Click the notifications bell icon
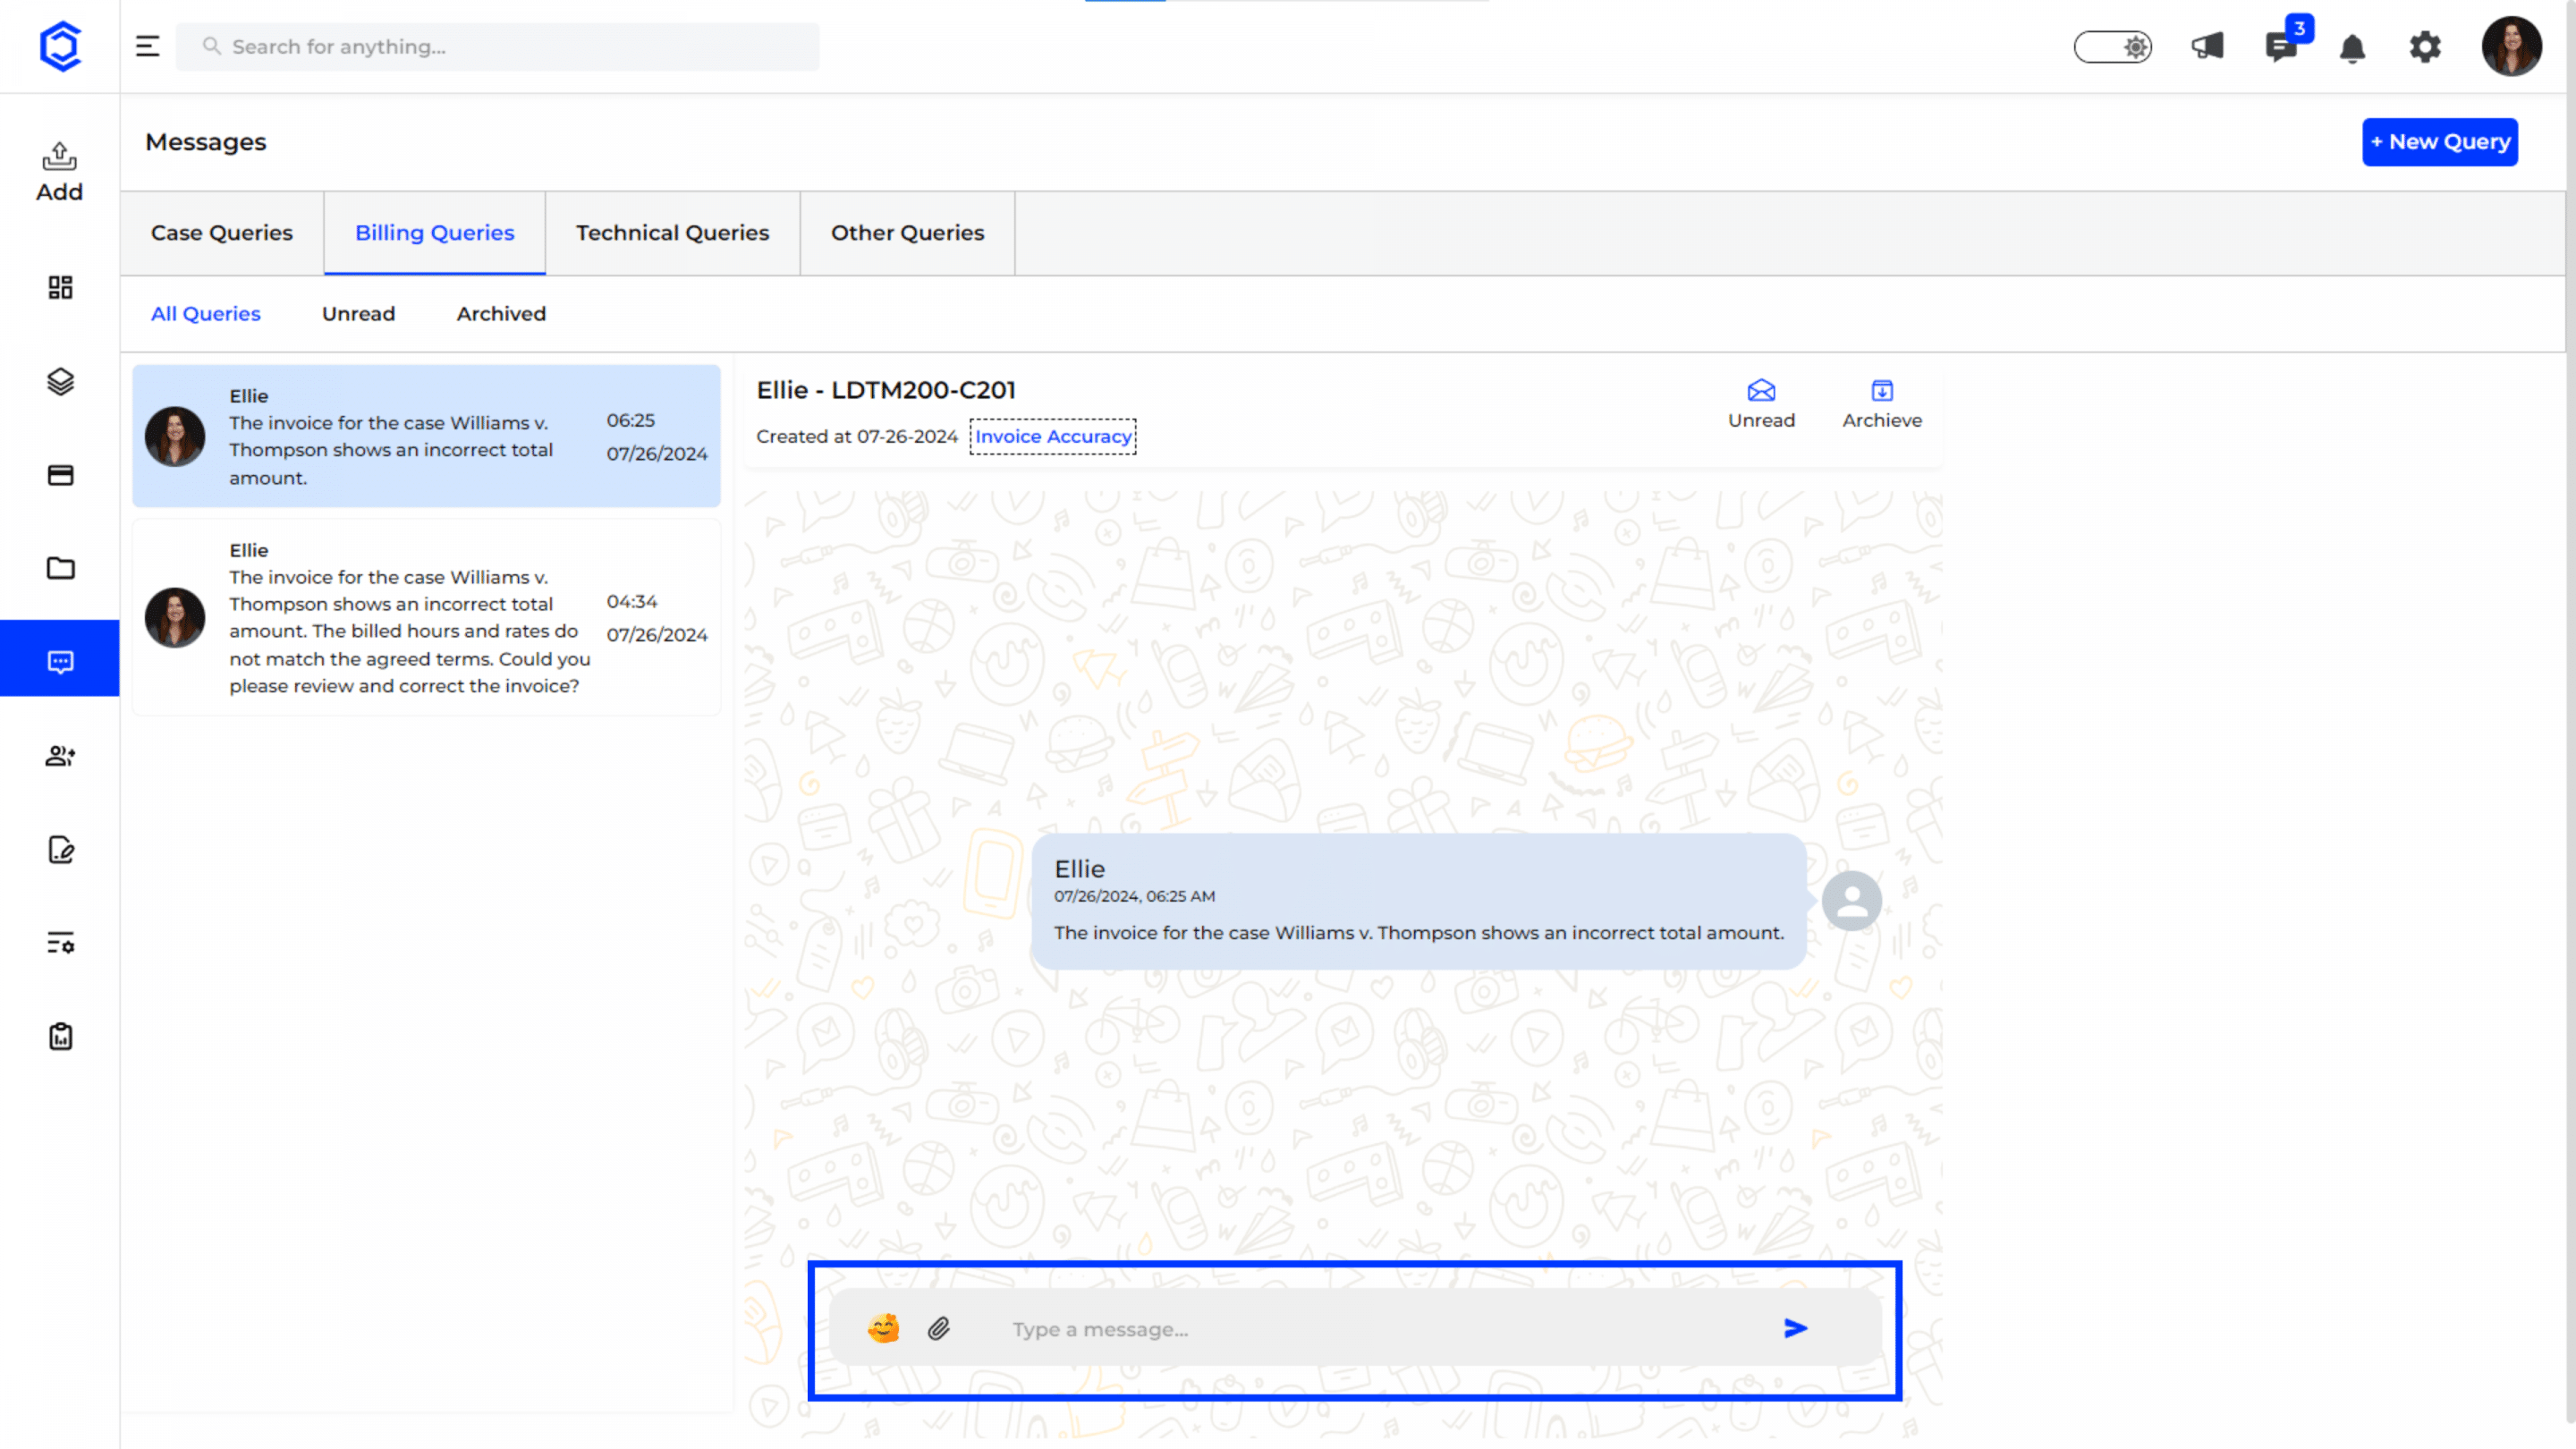This screenshot has width=2576, height=1449. [x=2352, y=48]
